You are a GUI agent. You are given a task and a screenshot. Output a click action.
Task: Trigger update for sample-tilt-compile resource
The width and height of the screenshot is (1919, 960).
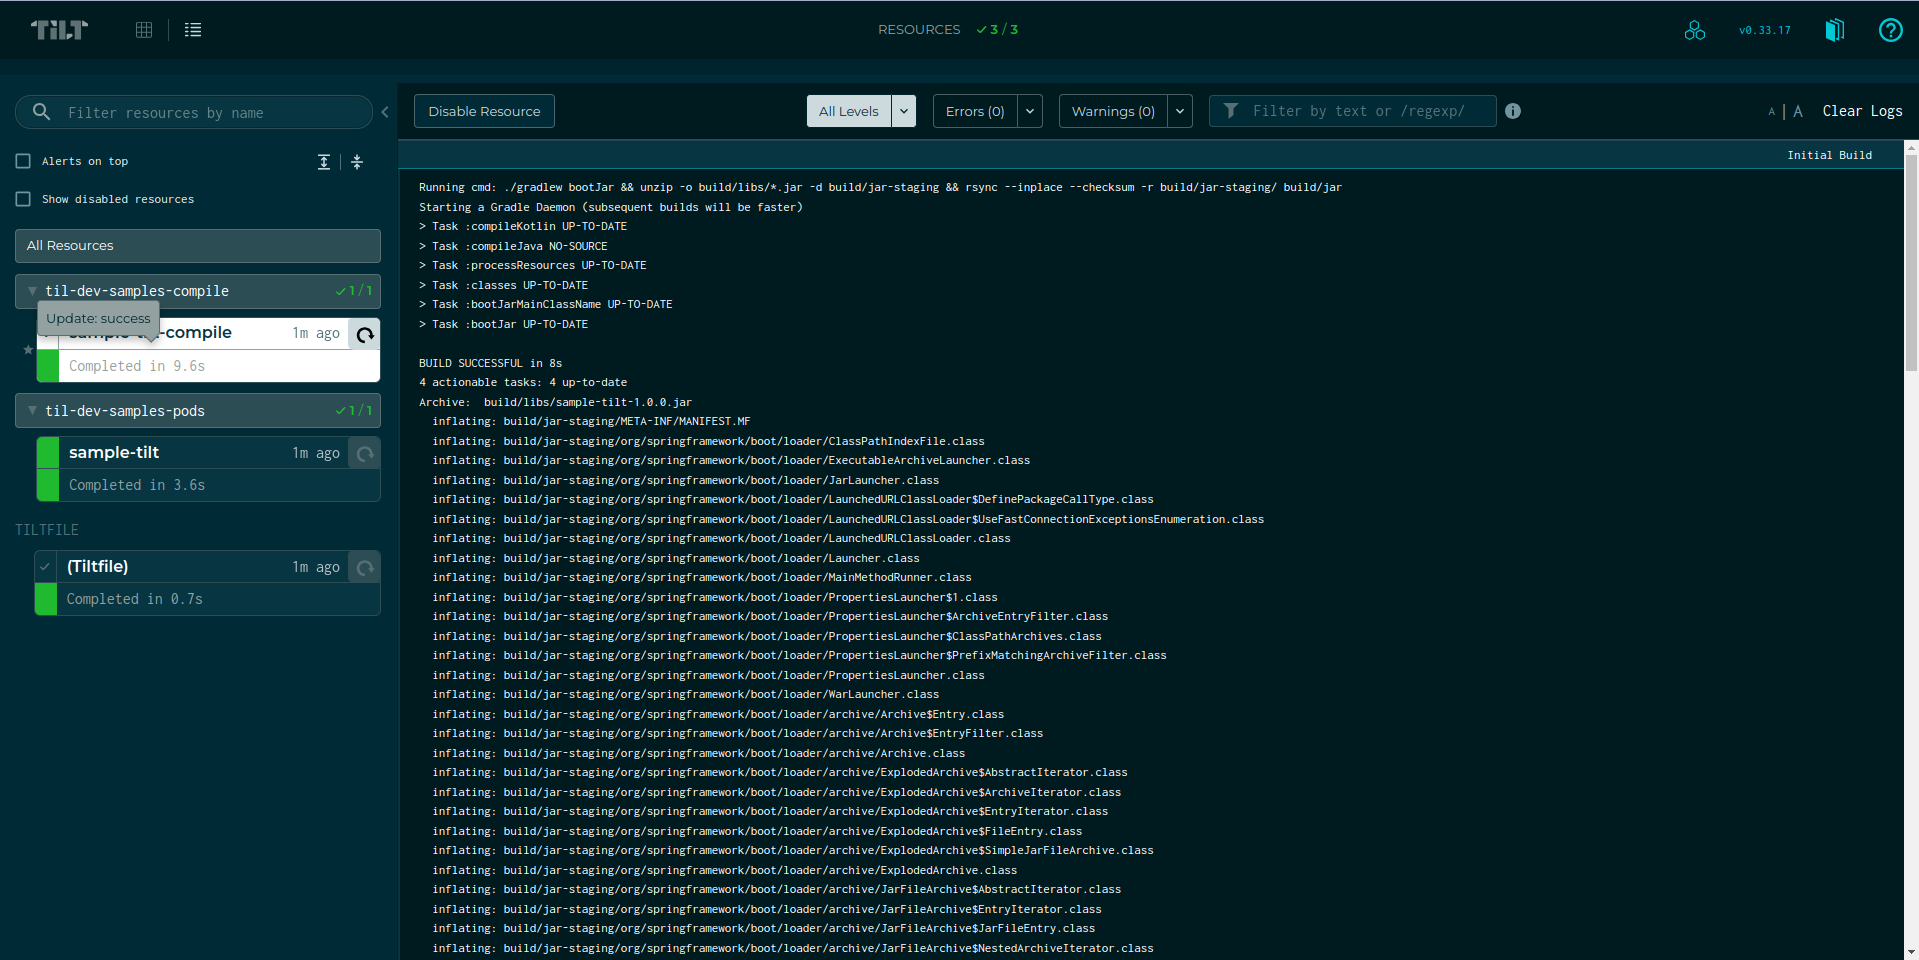pos(365,334)
